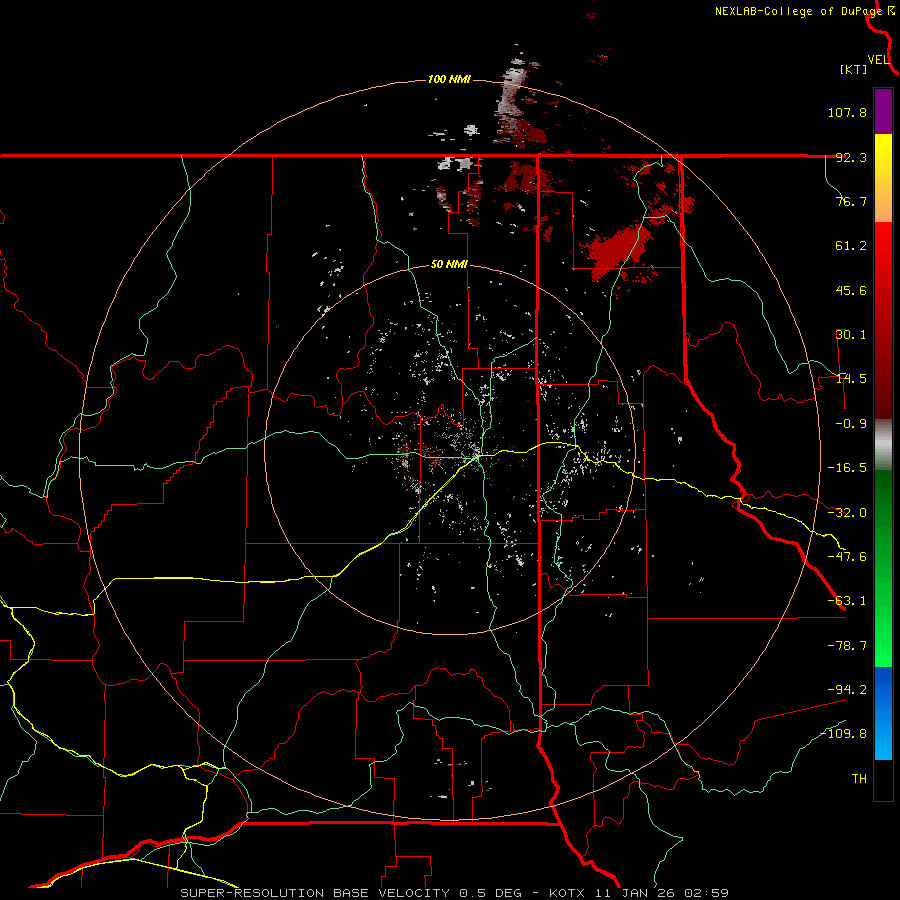The image size is (900, 900).
Task: Click the -32.0 scale value
Action: [847, 513]
